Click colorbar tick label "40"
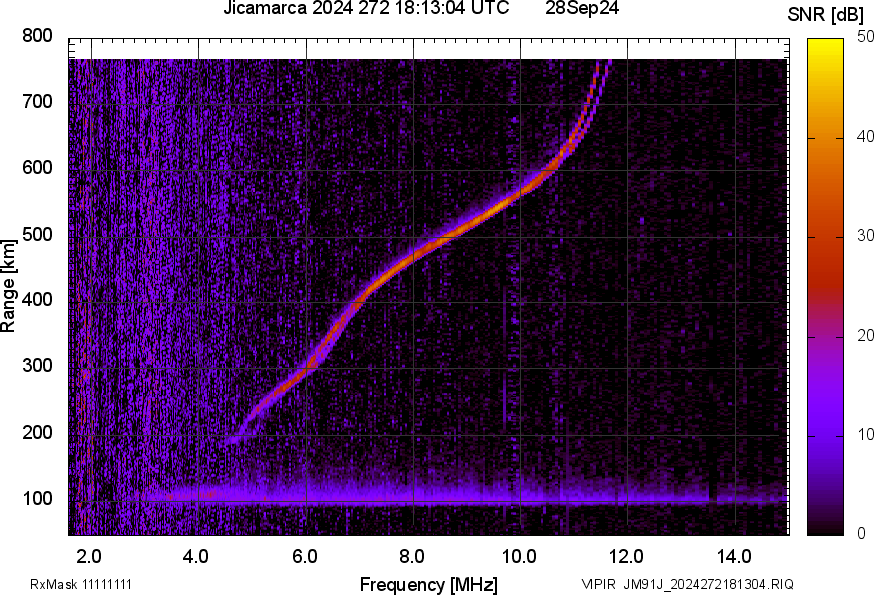This screenshot has height=595, width=874. click(866, 136)
